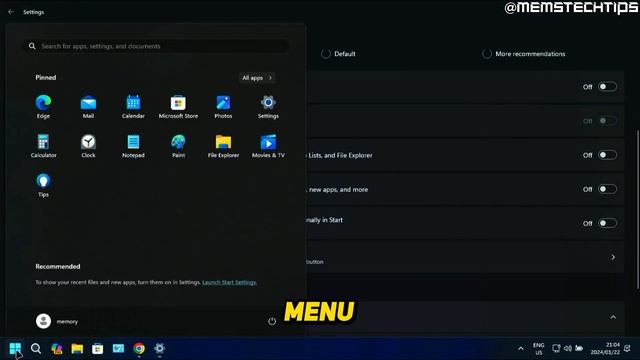Open Copilot icon on taskbar

coord(57,348)
